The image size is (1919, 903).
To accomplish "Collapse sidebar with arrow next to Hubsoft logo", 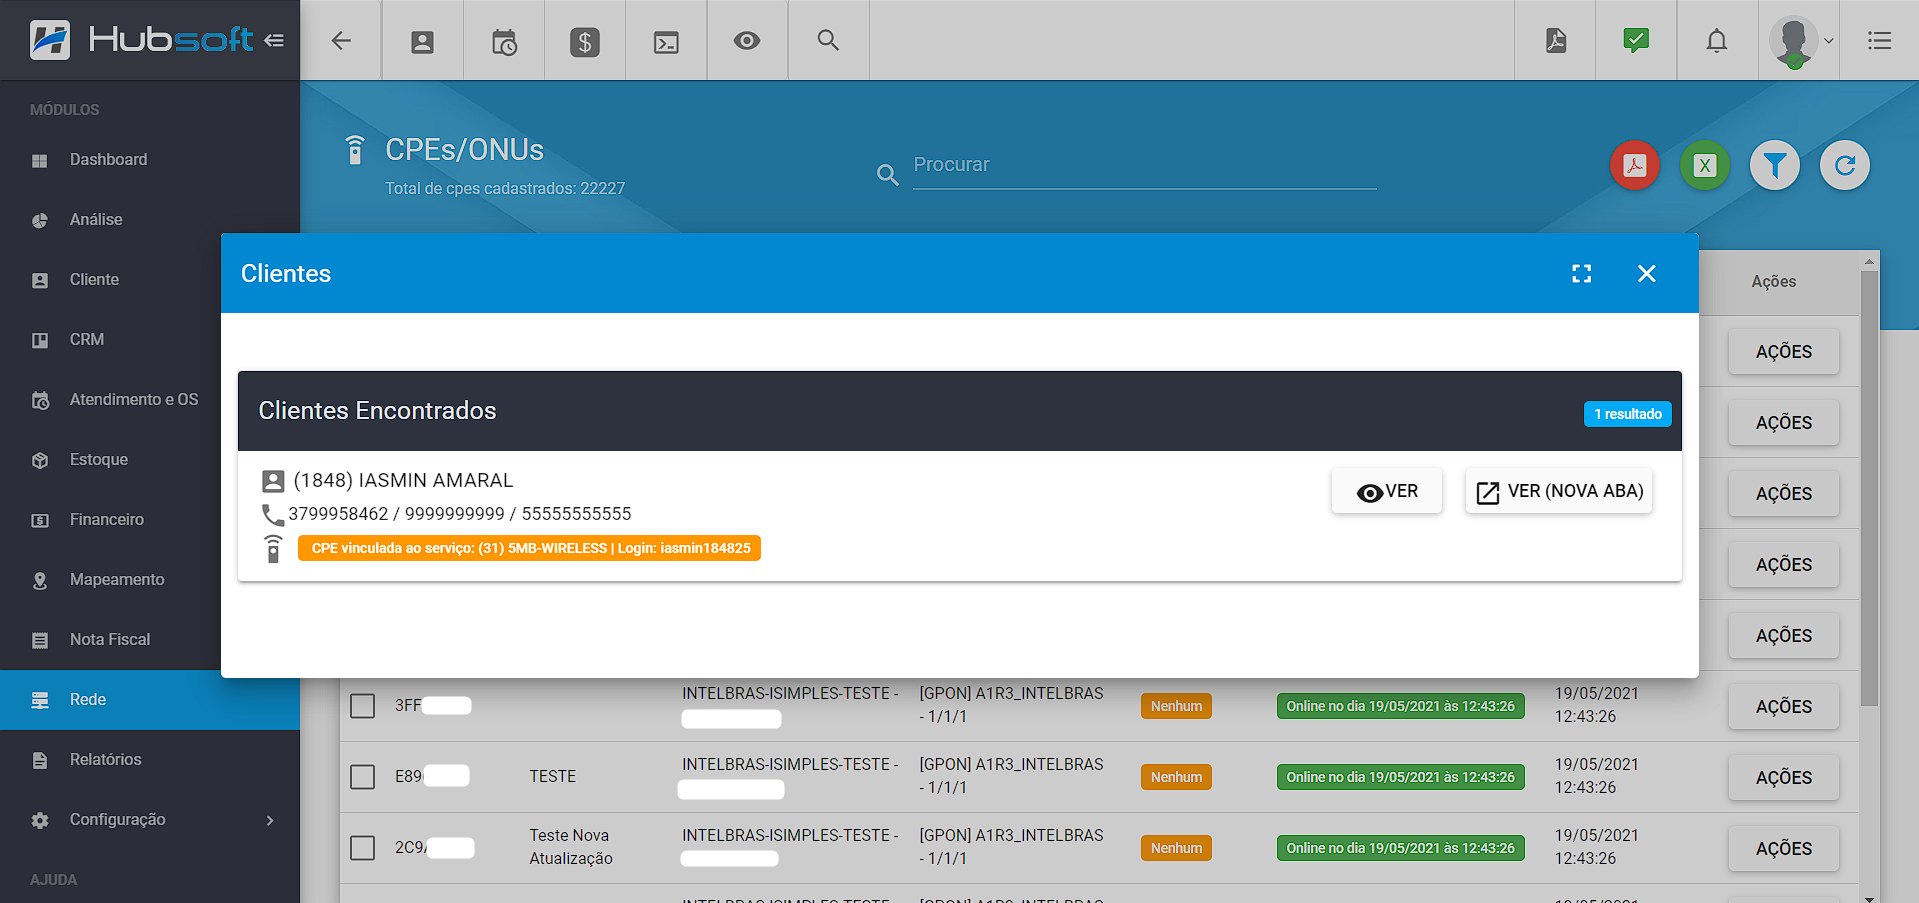I will [x=274, y=40].
